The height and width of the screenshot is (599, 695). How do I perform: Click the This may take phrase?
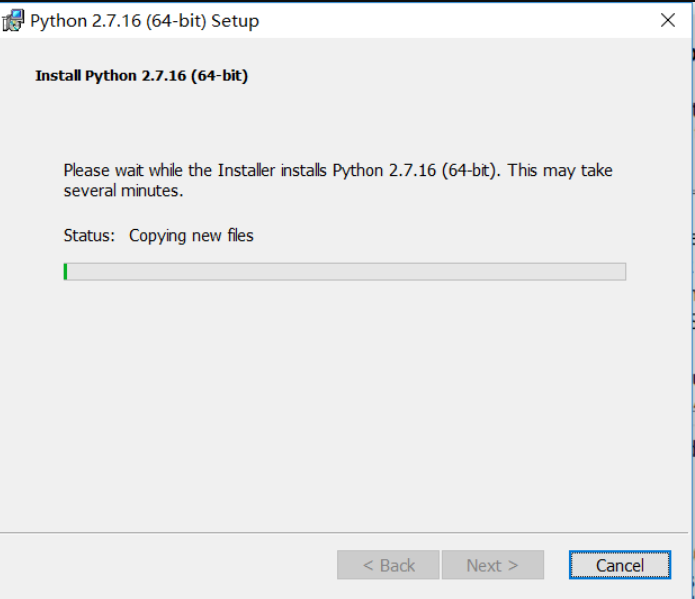tap(560, 170)
